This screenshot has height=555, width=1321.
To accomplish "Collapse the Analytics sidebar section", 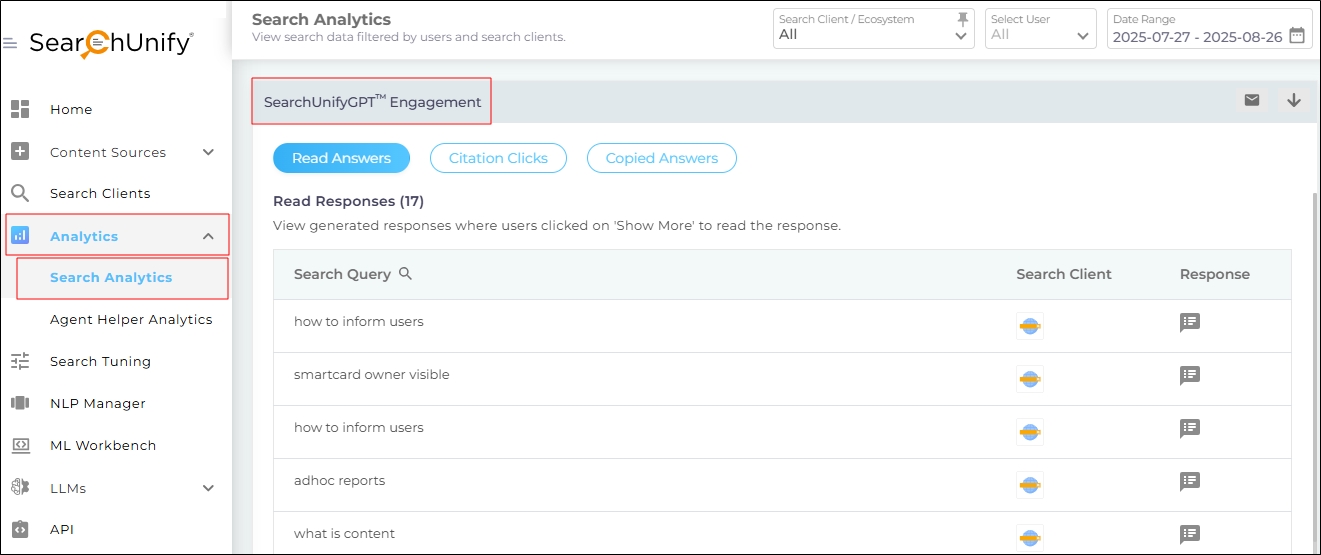I will click(x=208, y=236).
